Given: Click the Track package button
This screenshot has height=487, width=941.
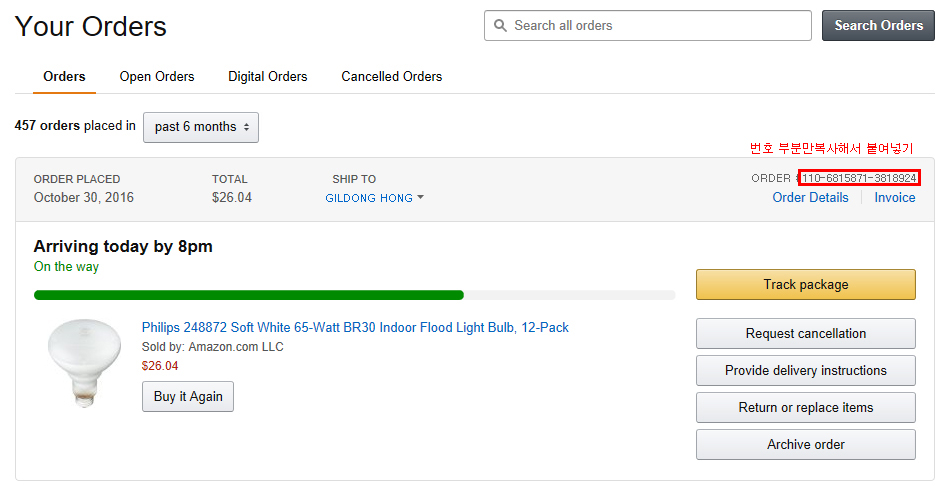Looking at the screenshot, I should 805,284.
